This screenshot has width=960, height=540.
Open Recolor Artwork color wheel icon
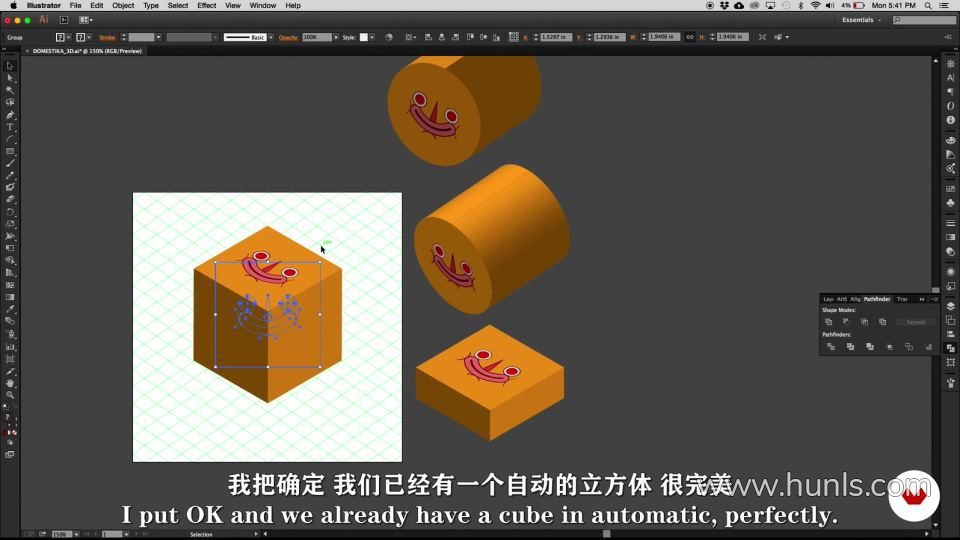coord(389,37)
